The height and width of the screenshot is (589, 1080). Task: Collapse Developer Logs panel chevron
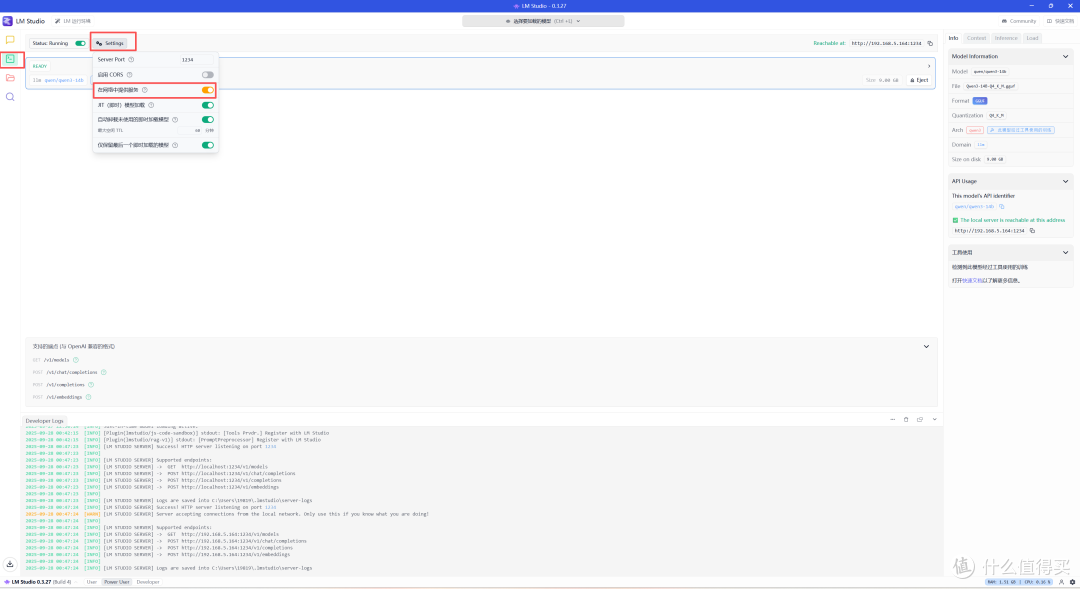click(935, 420)
